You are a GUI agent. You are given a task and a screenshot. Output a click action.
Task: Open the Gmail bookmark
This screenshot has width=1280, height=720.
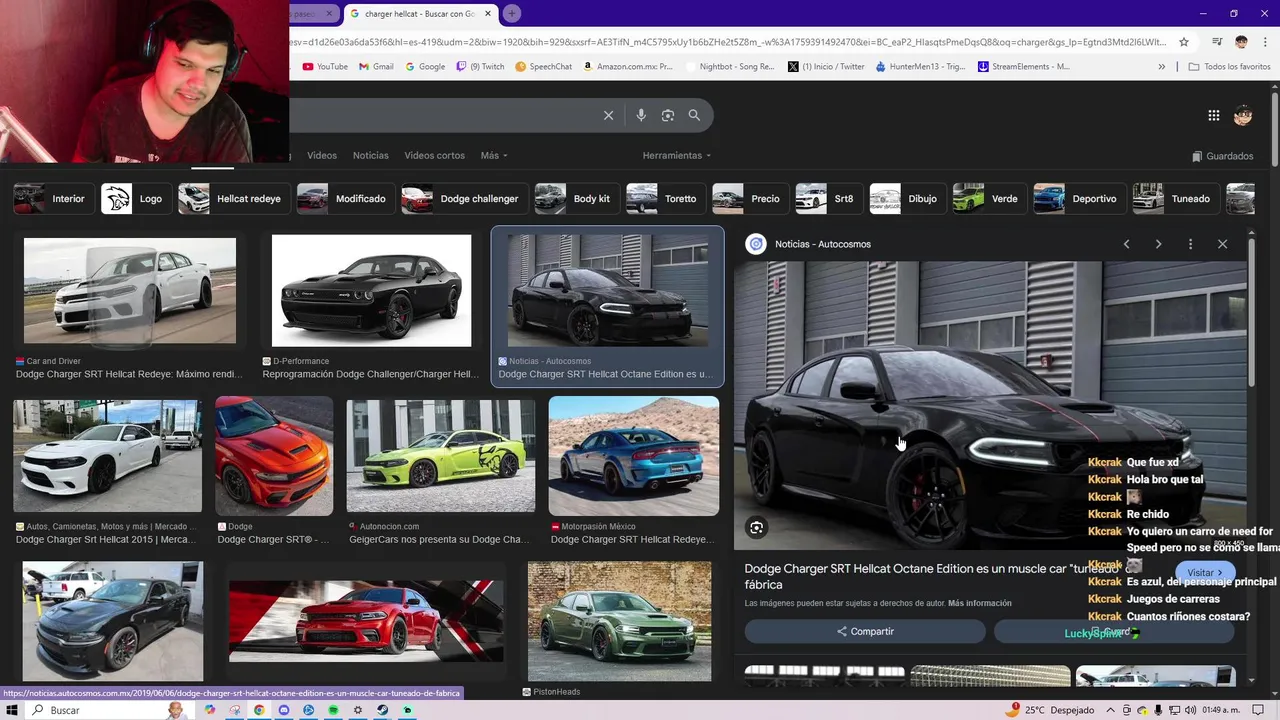point(375,67)
